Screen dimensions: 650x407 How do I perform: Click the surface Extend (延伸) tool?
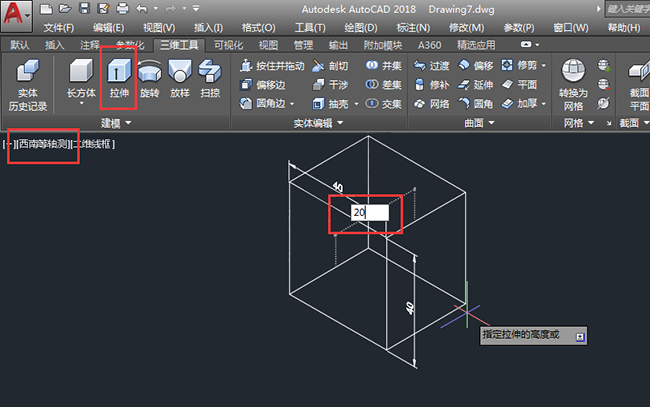(475, 85)
